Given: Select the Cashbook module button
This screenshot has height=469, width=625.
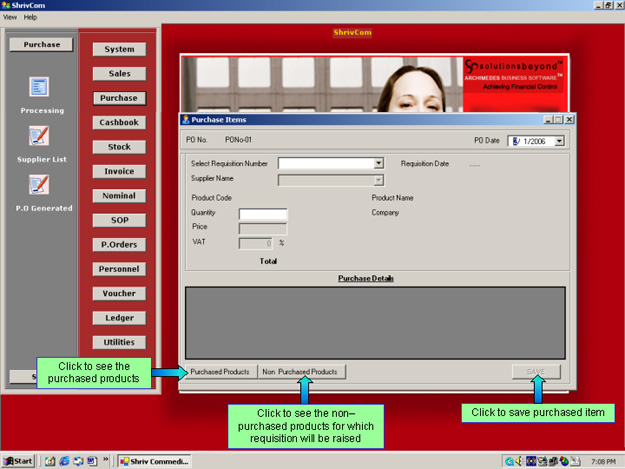Looking at the screenshot, I should click(x=119, y=122).
